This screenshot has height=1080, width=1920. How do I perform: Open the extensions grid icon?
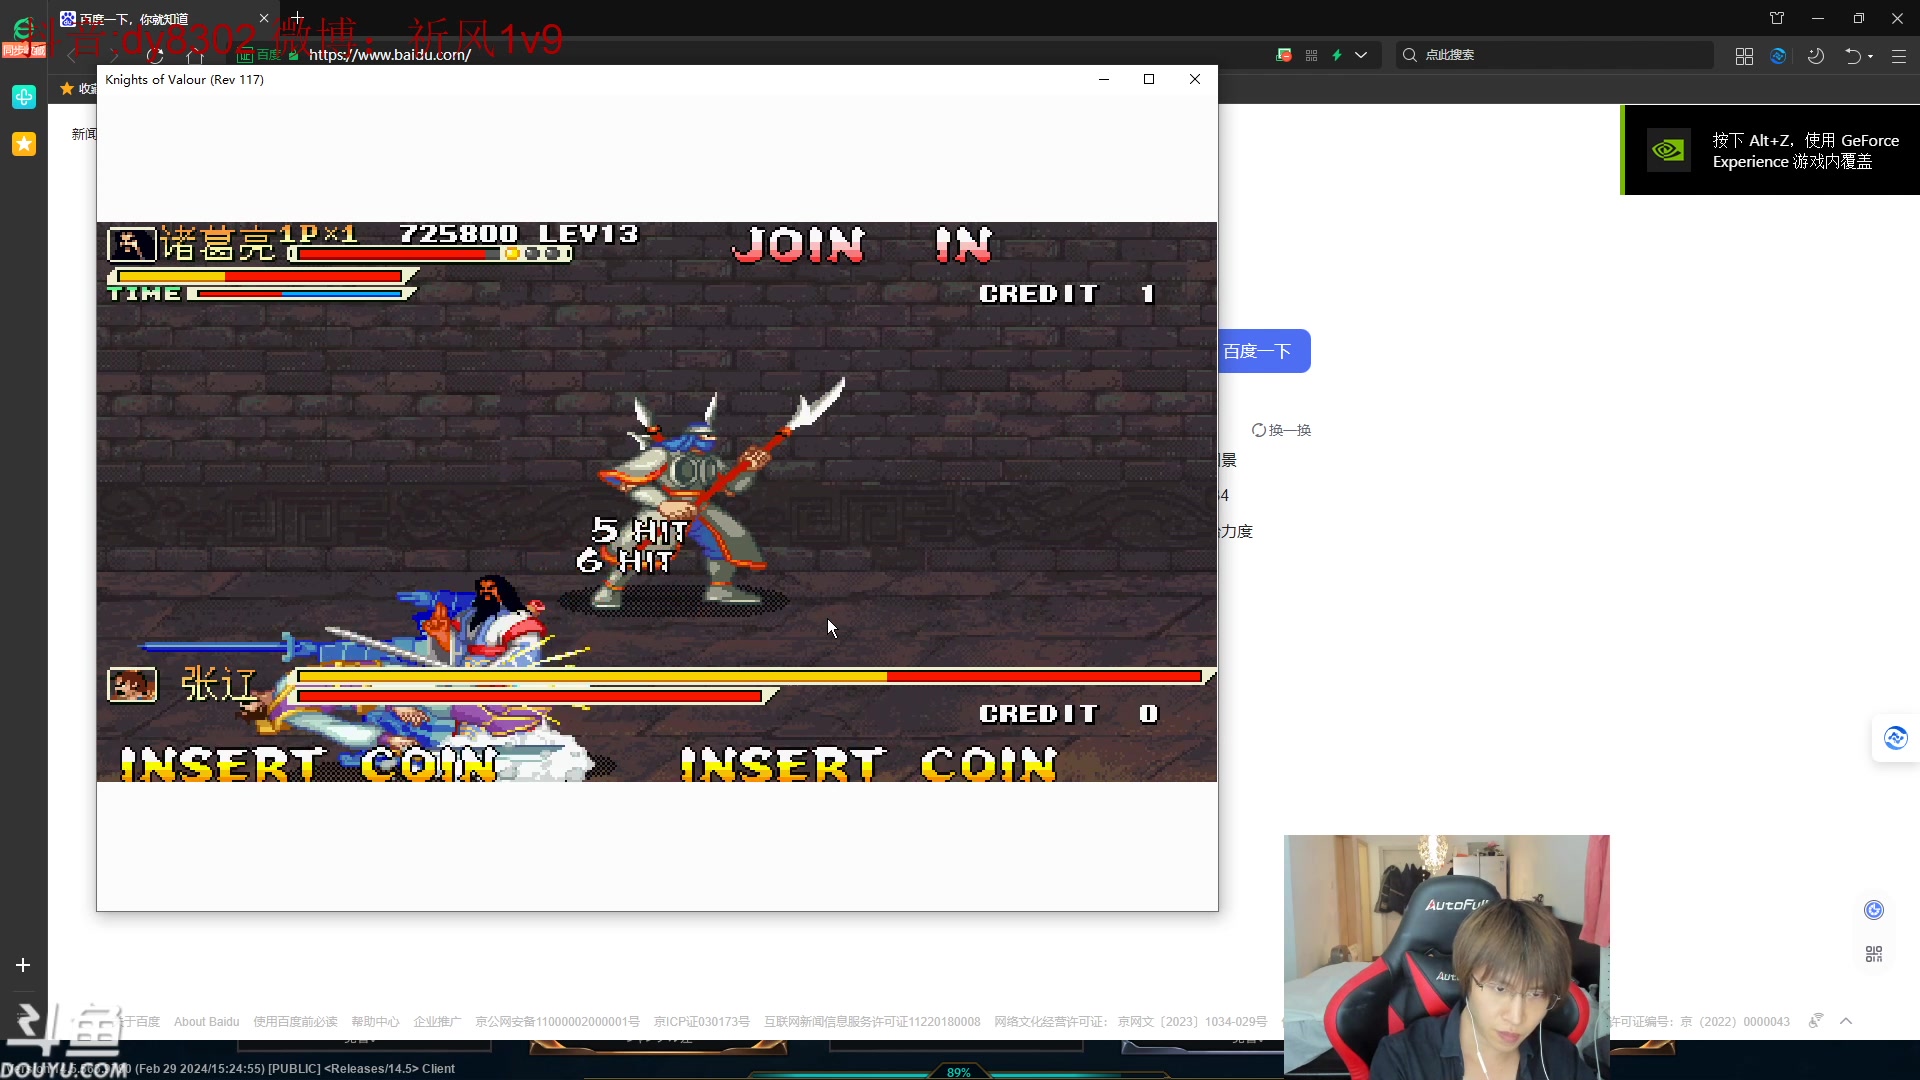coord(1744,56)
